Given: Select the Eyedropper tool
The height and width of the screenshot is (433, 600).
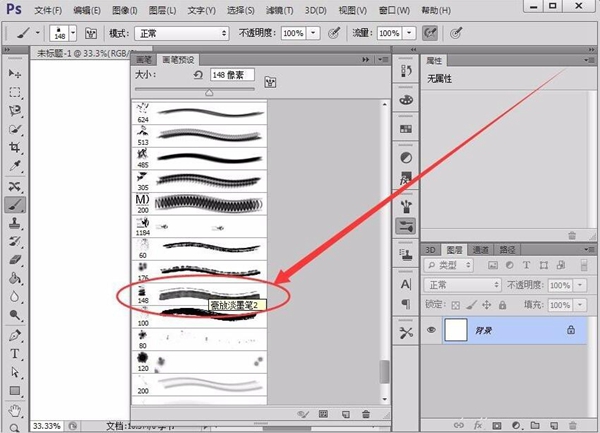Looking at the screenshot, I should coord(15,167).
